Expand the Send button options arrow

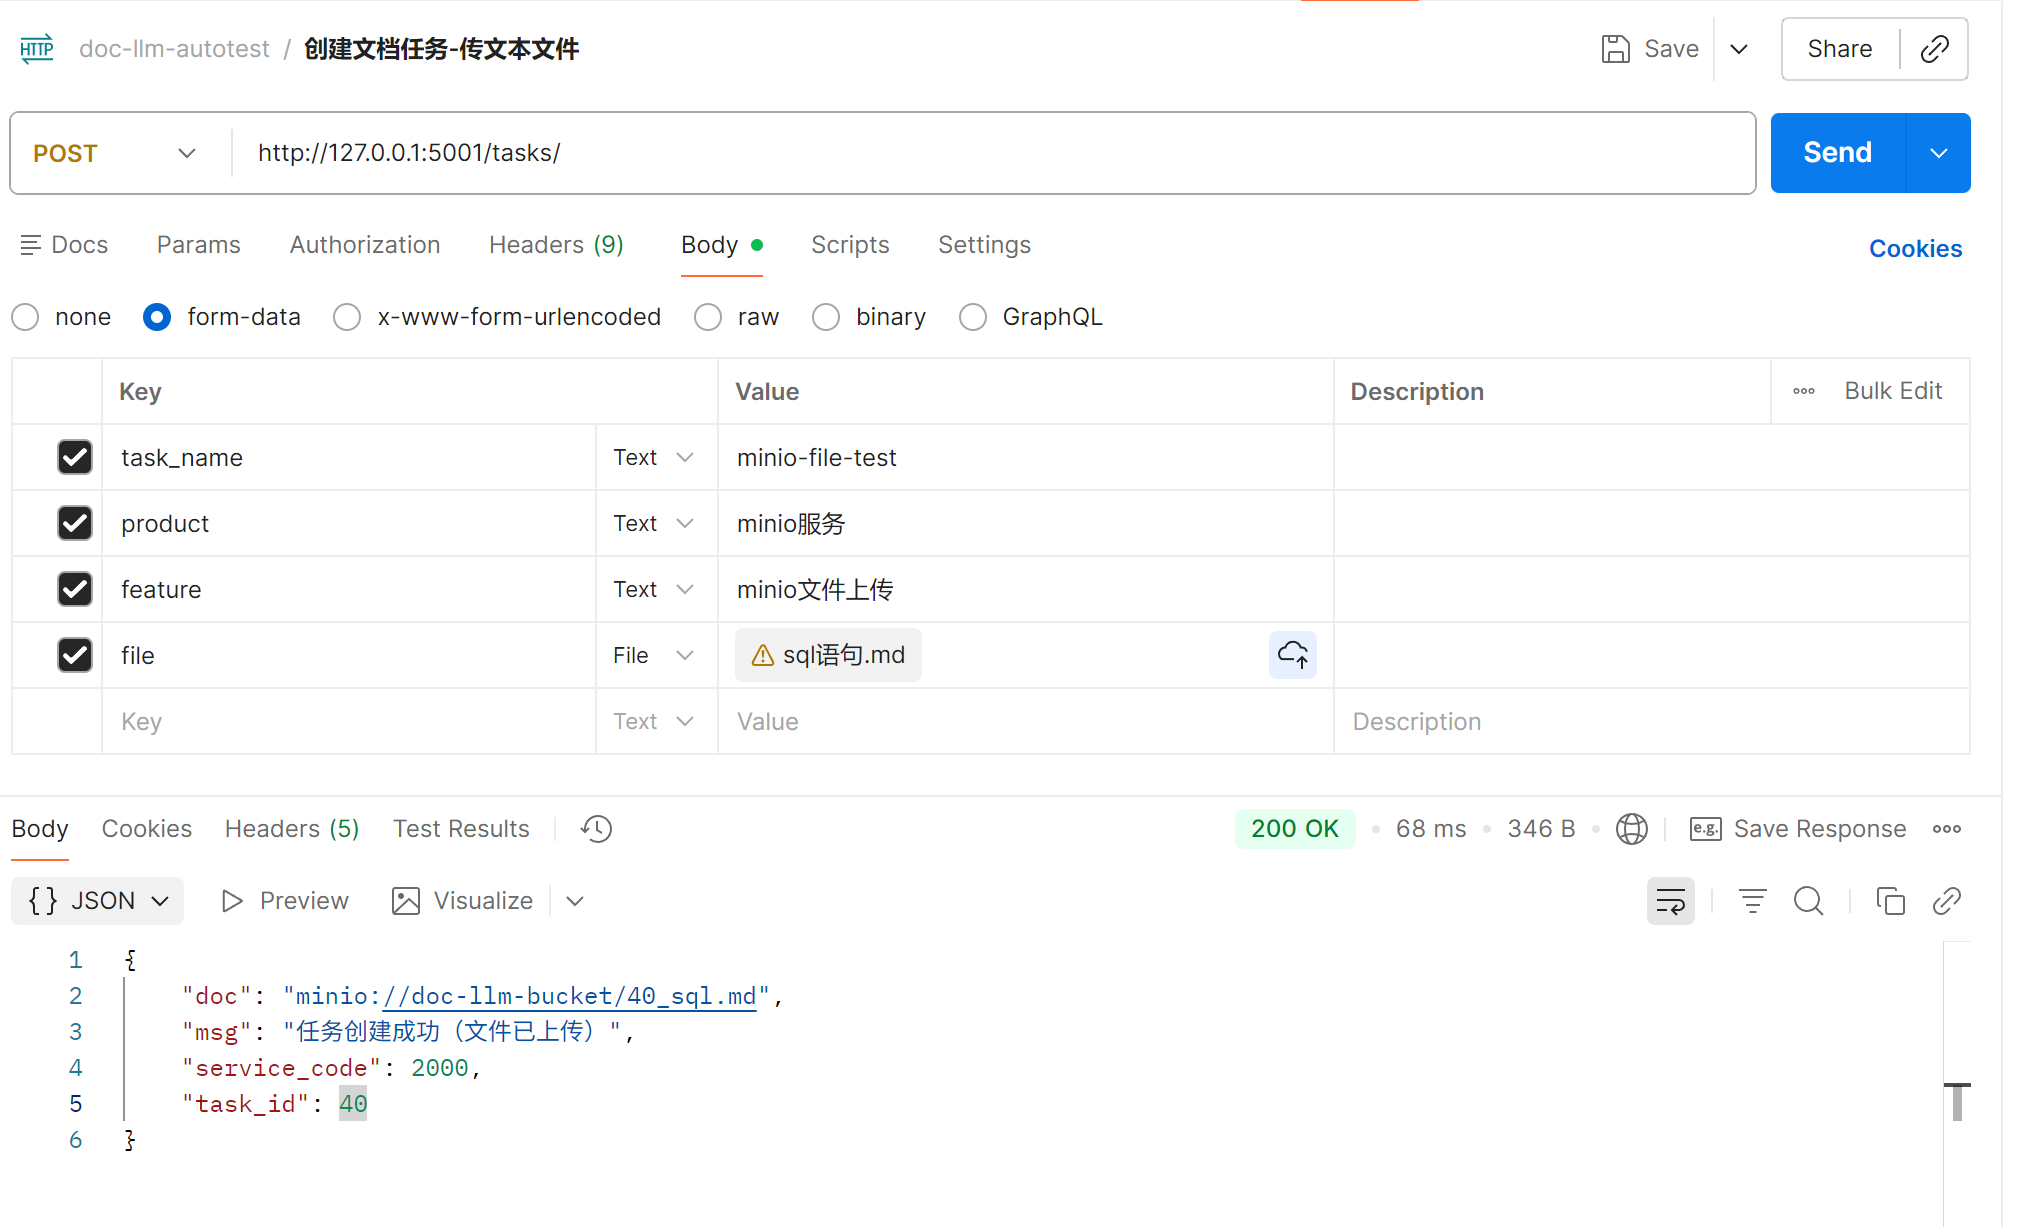point(1938,153)
